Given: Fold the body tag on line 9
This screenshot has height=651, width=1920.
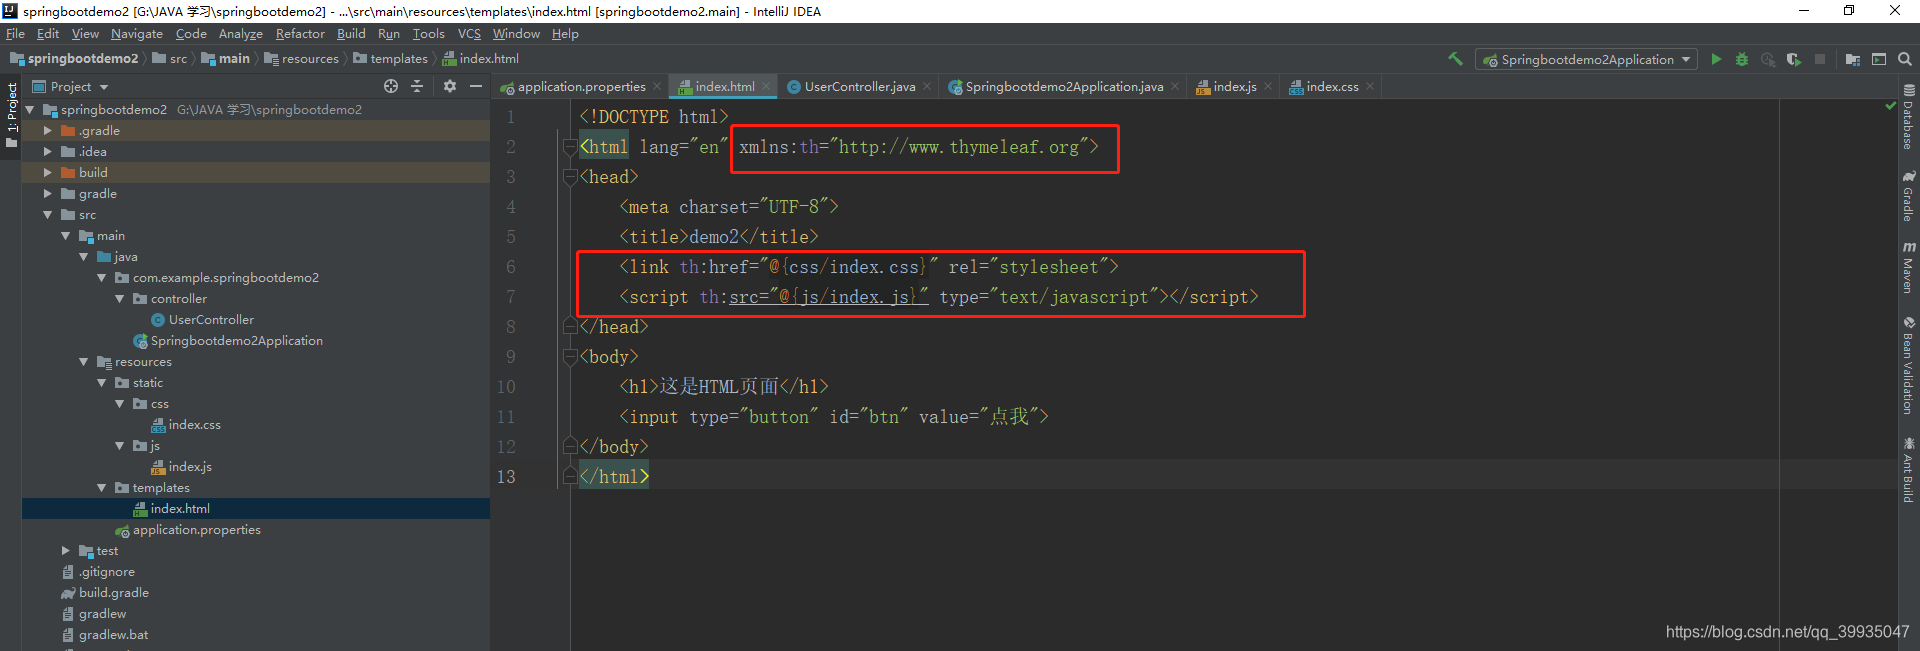Looking at the screenshot, I should pos(570,357).
